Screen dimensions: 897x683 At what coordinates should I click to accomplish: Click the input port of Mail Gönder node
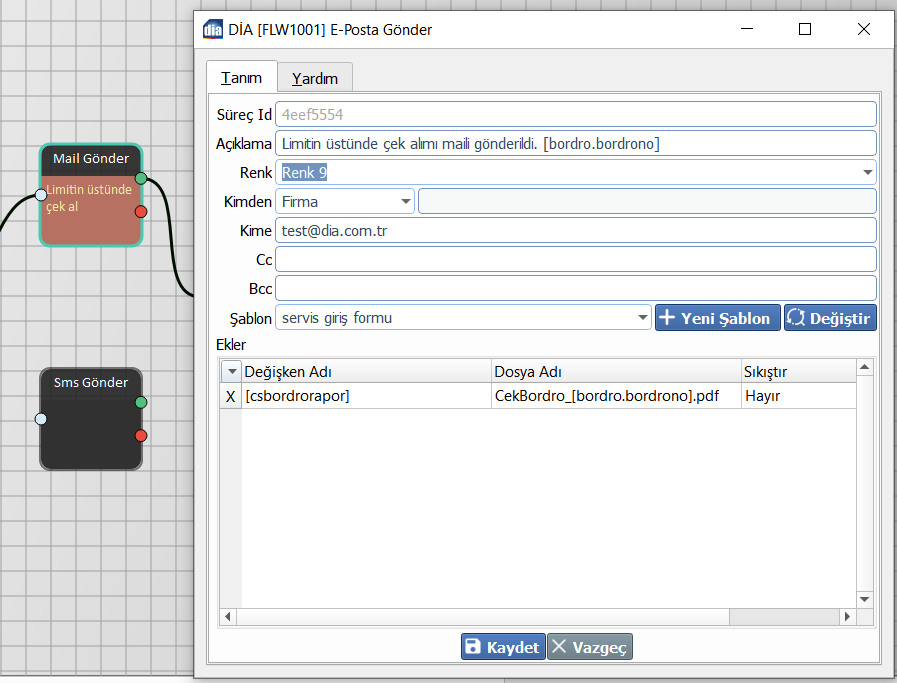pos(41,195)
